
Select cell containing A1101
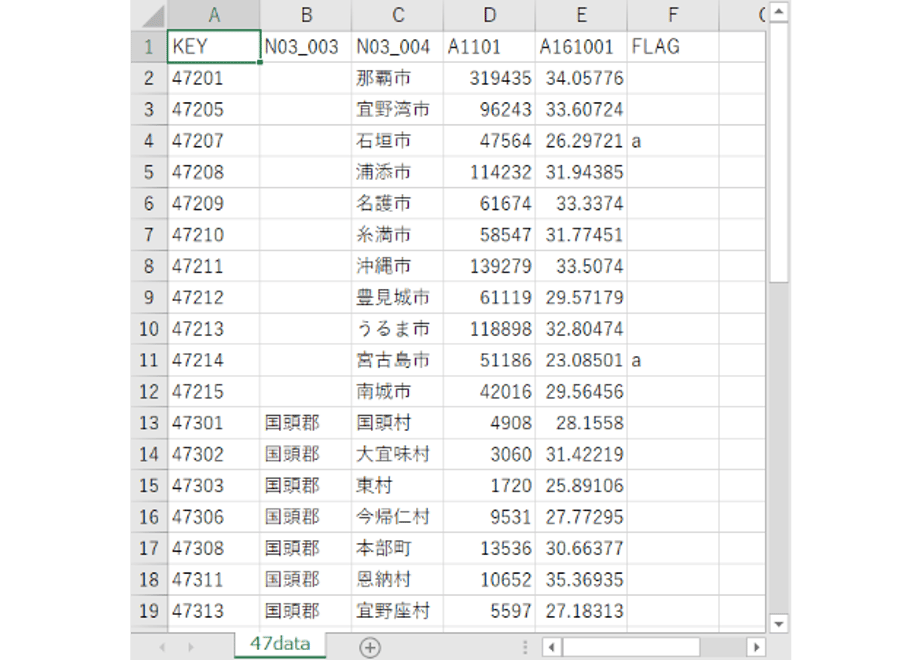[x=490, y=47]
